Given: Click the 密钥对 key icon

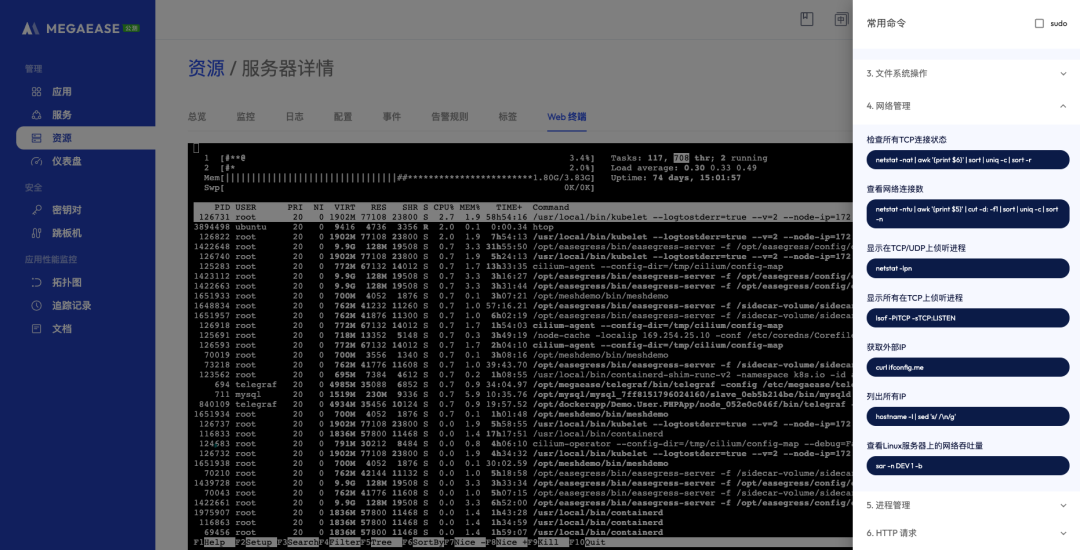Looking at the screenshot, I should coord(37,210).
